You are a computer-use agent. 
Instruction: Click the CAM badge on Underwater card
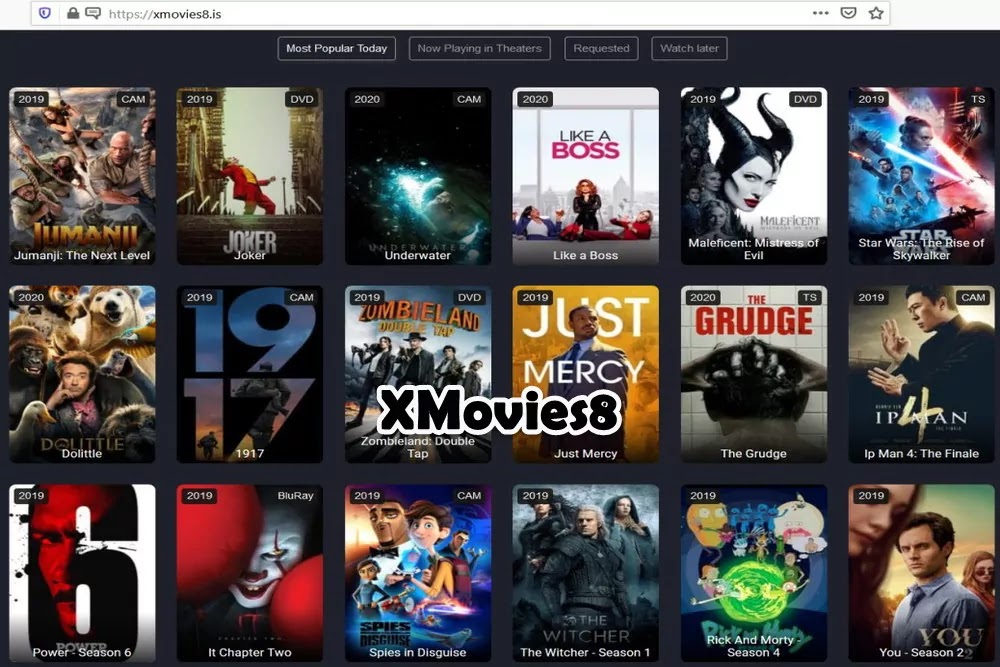pyautogui.click(x=469, y=99)
